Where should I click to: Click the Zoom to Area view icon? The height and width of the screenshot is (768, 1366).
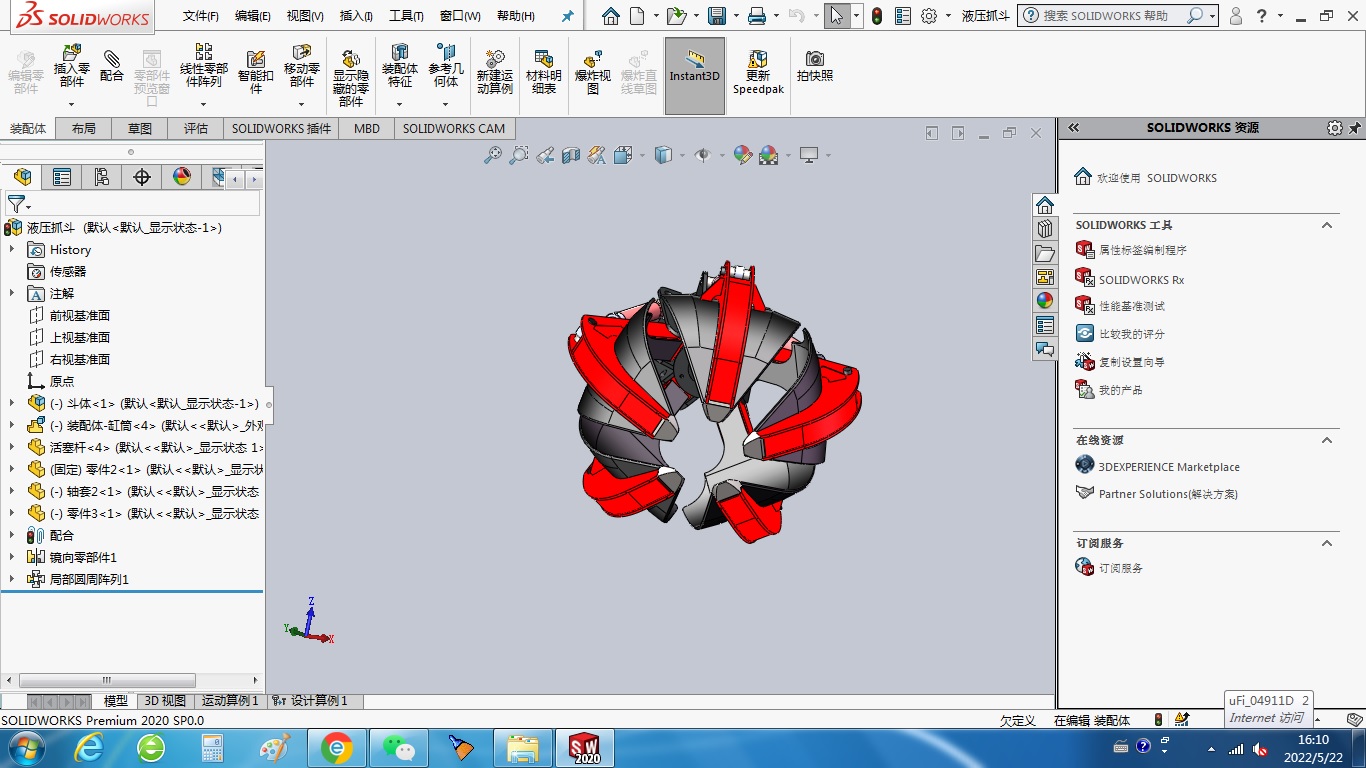tap(518, 155)
